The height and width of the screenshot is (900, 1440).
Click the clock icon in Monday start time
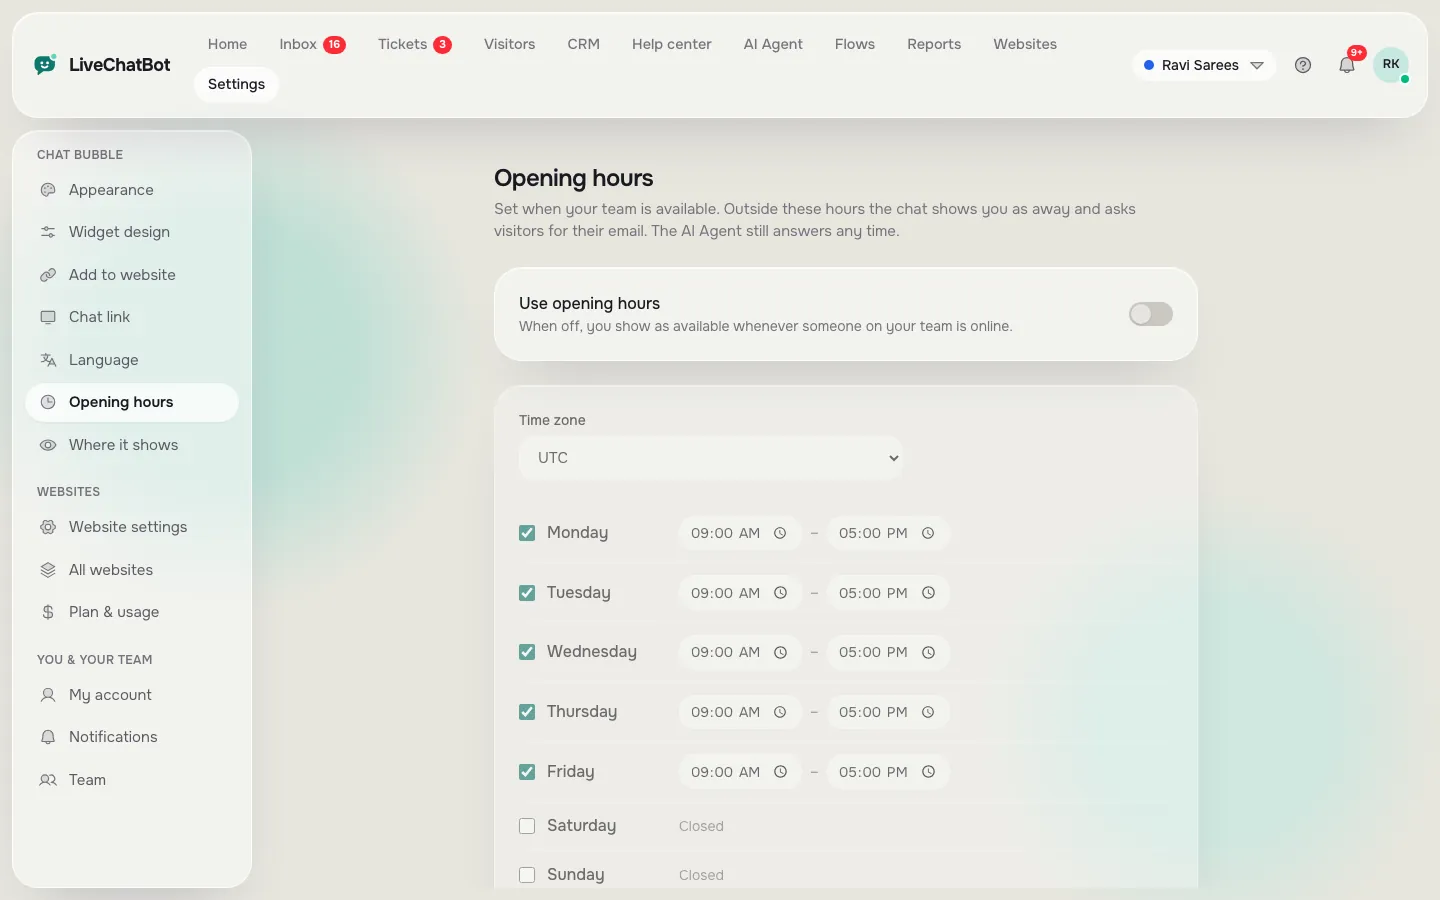click(x=780, y=533)
